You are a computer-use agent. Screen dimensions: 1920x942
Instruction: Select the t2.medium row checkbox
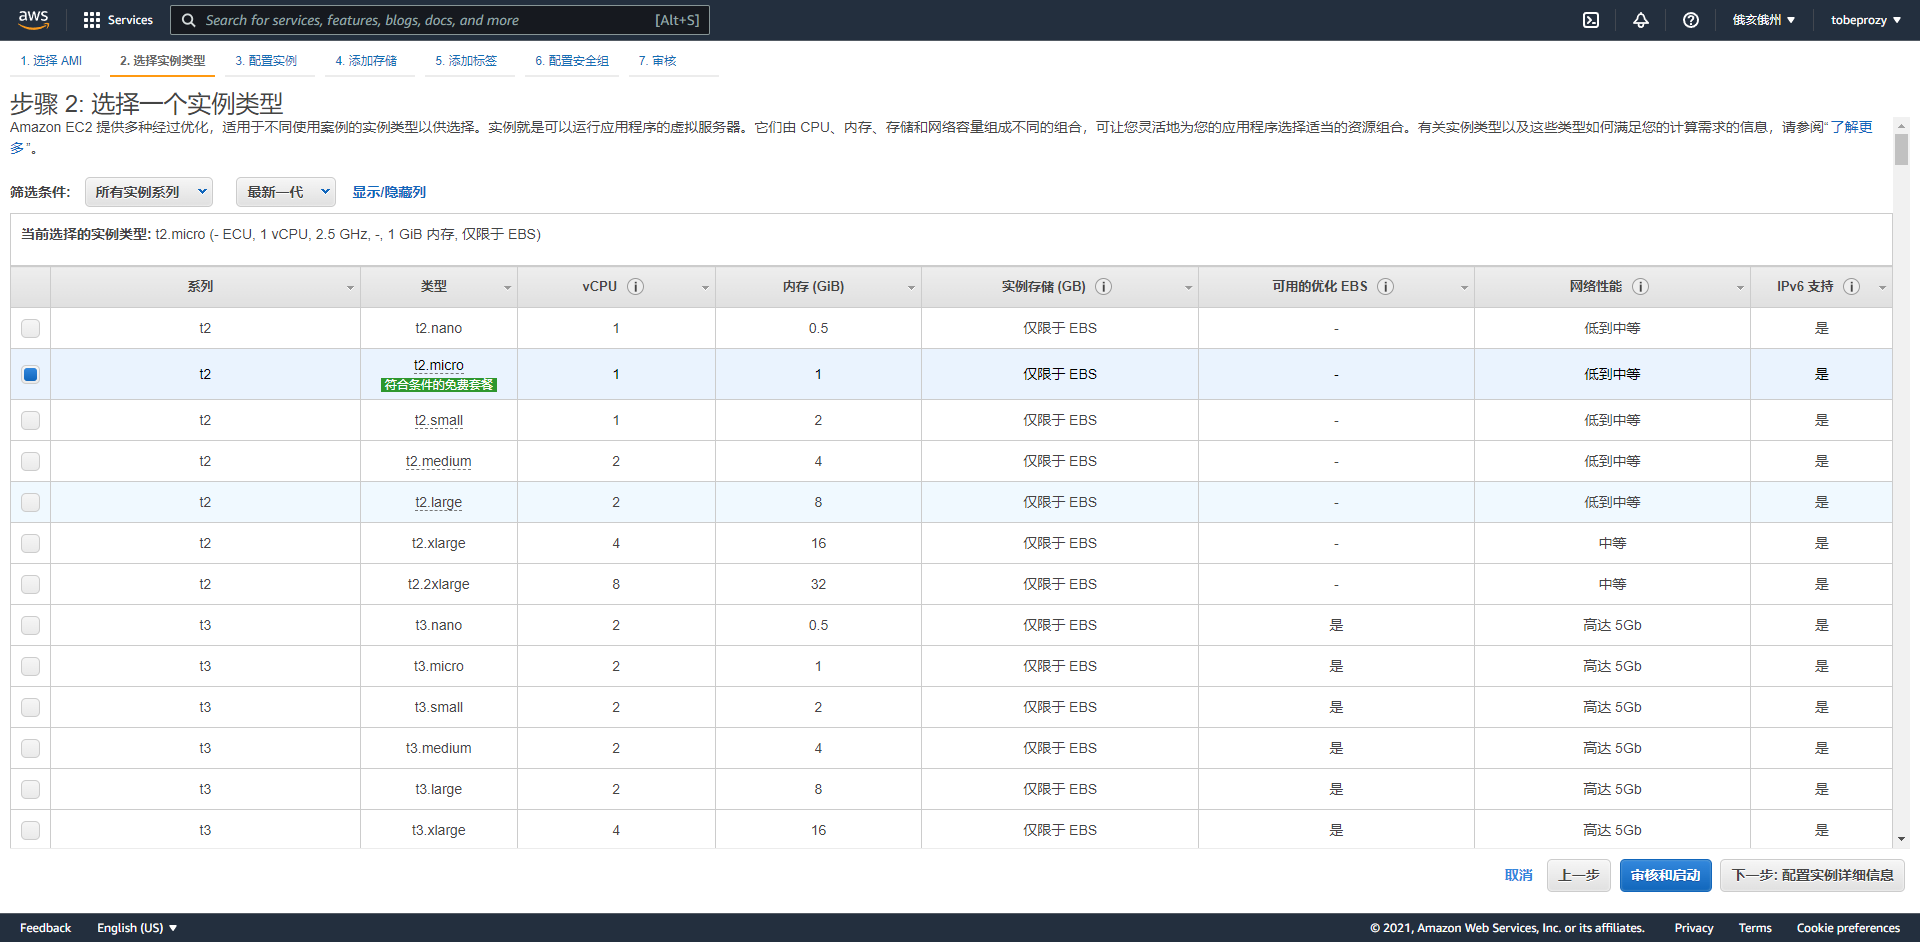[x=31, y=461]
